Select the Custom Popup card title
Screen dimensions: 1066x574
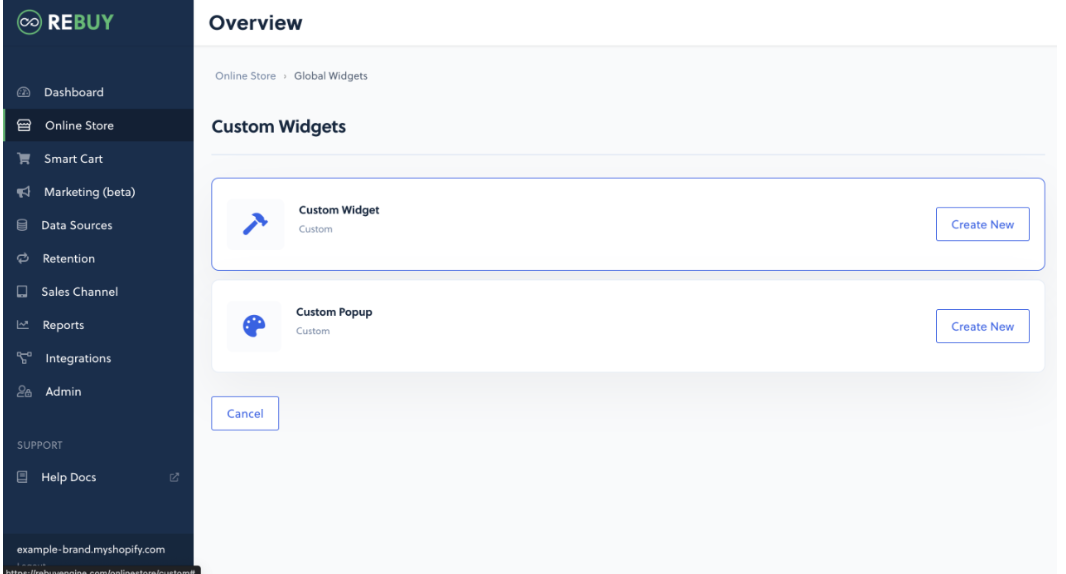coord(334,312)
